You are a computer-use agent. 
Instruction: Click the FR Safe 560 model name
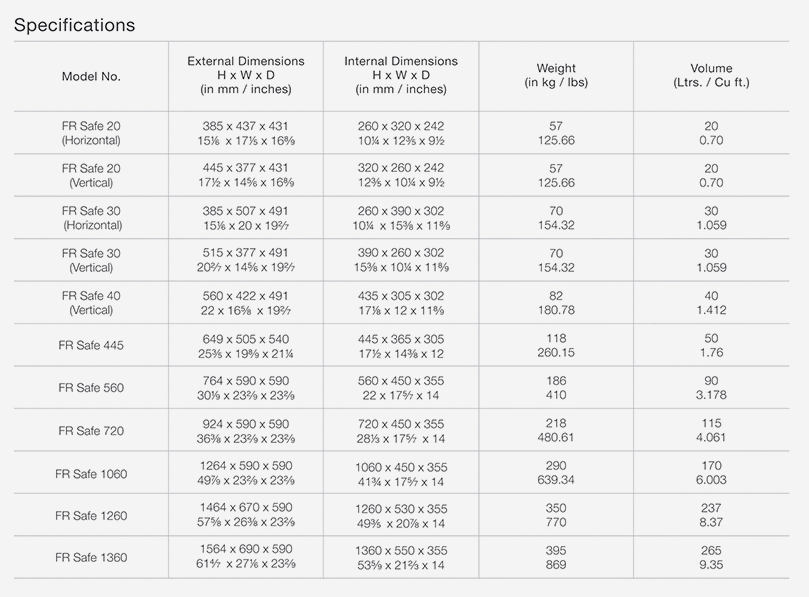coord(91,388)
